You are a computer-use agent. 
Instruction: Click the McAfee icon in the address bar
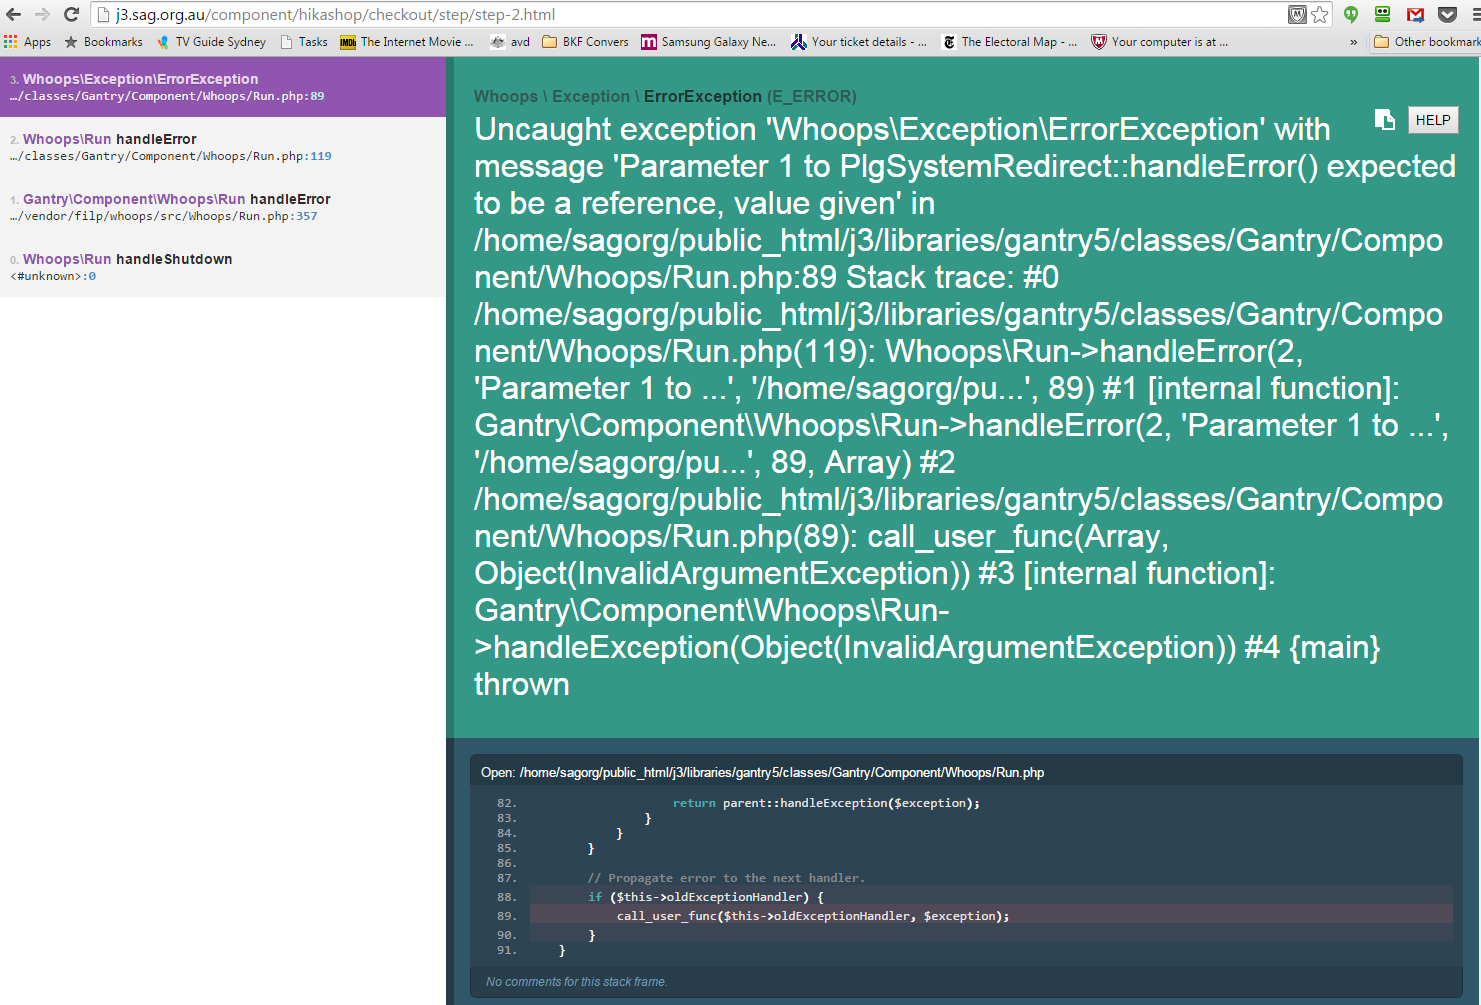click(1297, 14)
